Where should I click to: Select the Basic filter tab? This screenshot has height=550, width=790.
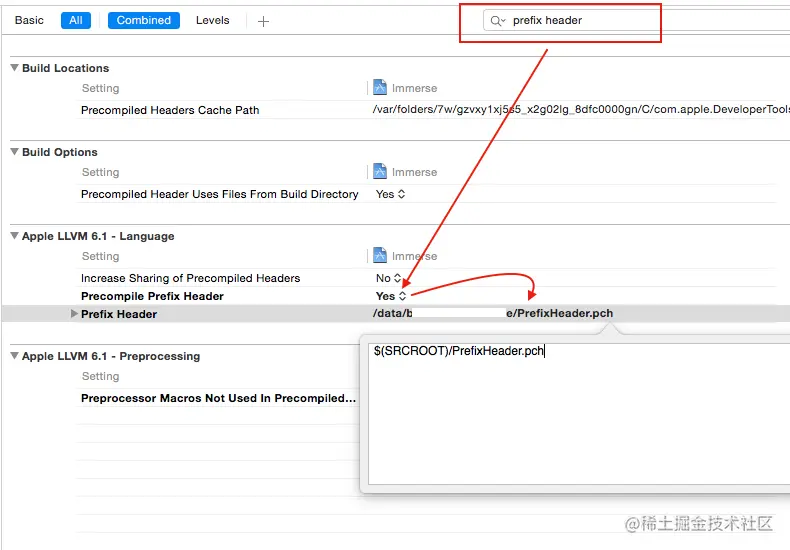pyautogui.click(x=29, y=20)
